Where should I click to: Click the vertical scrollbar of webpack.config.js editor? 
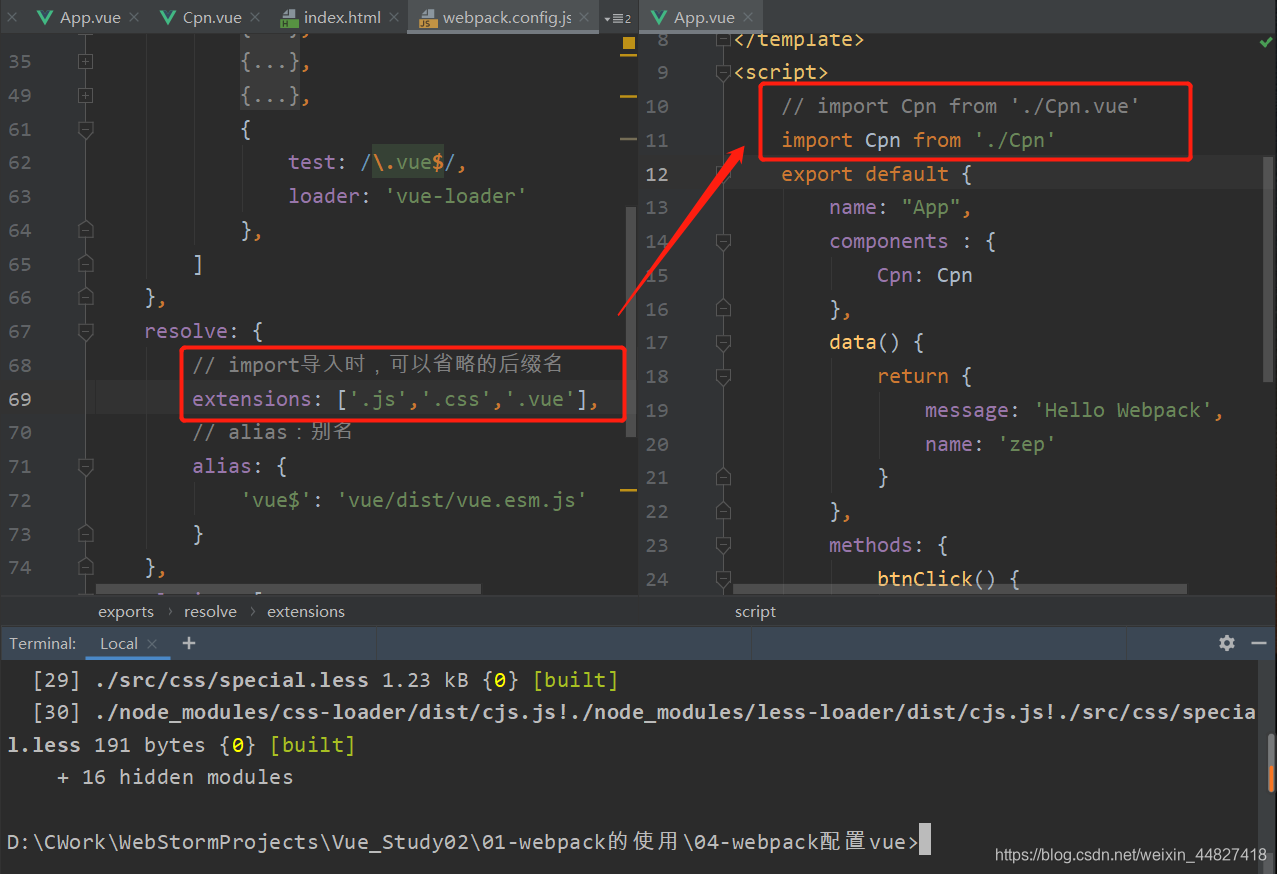630,320
